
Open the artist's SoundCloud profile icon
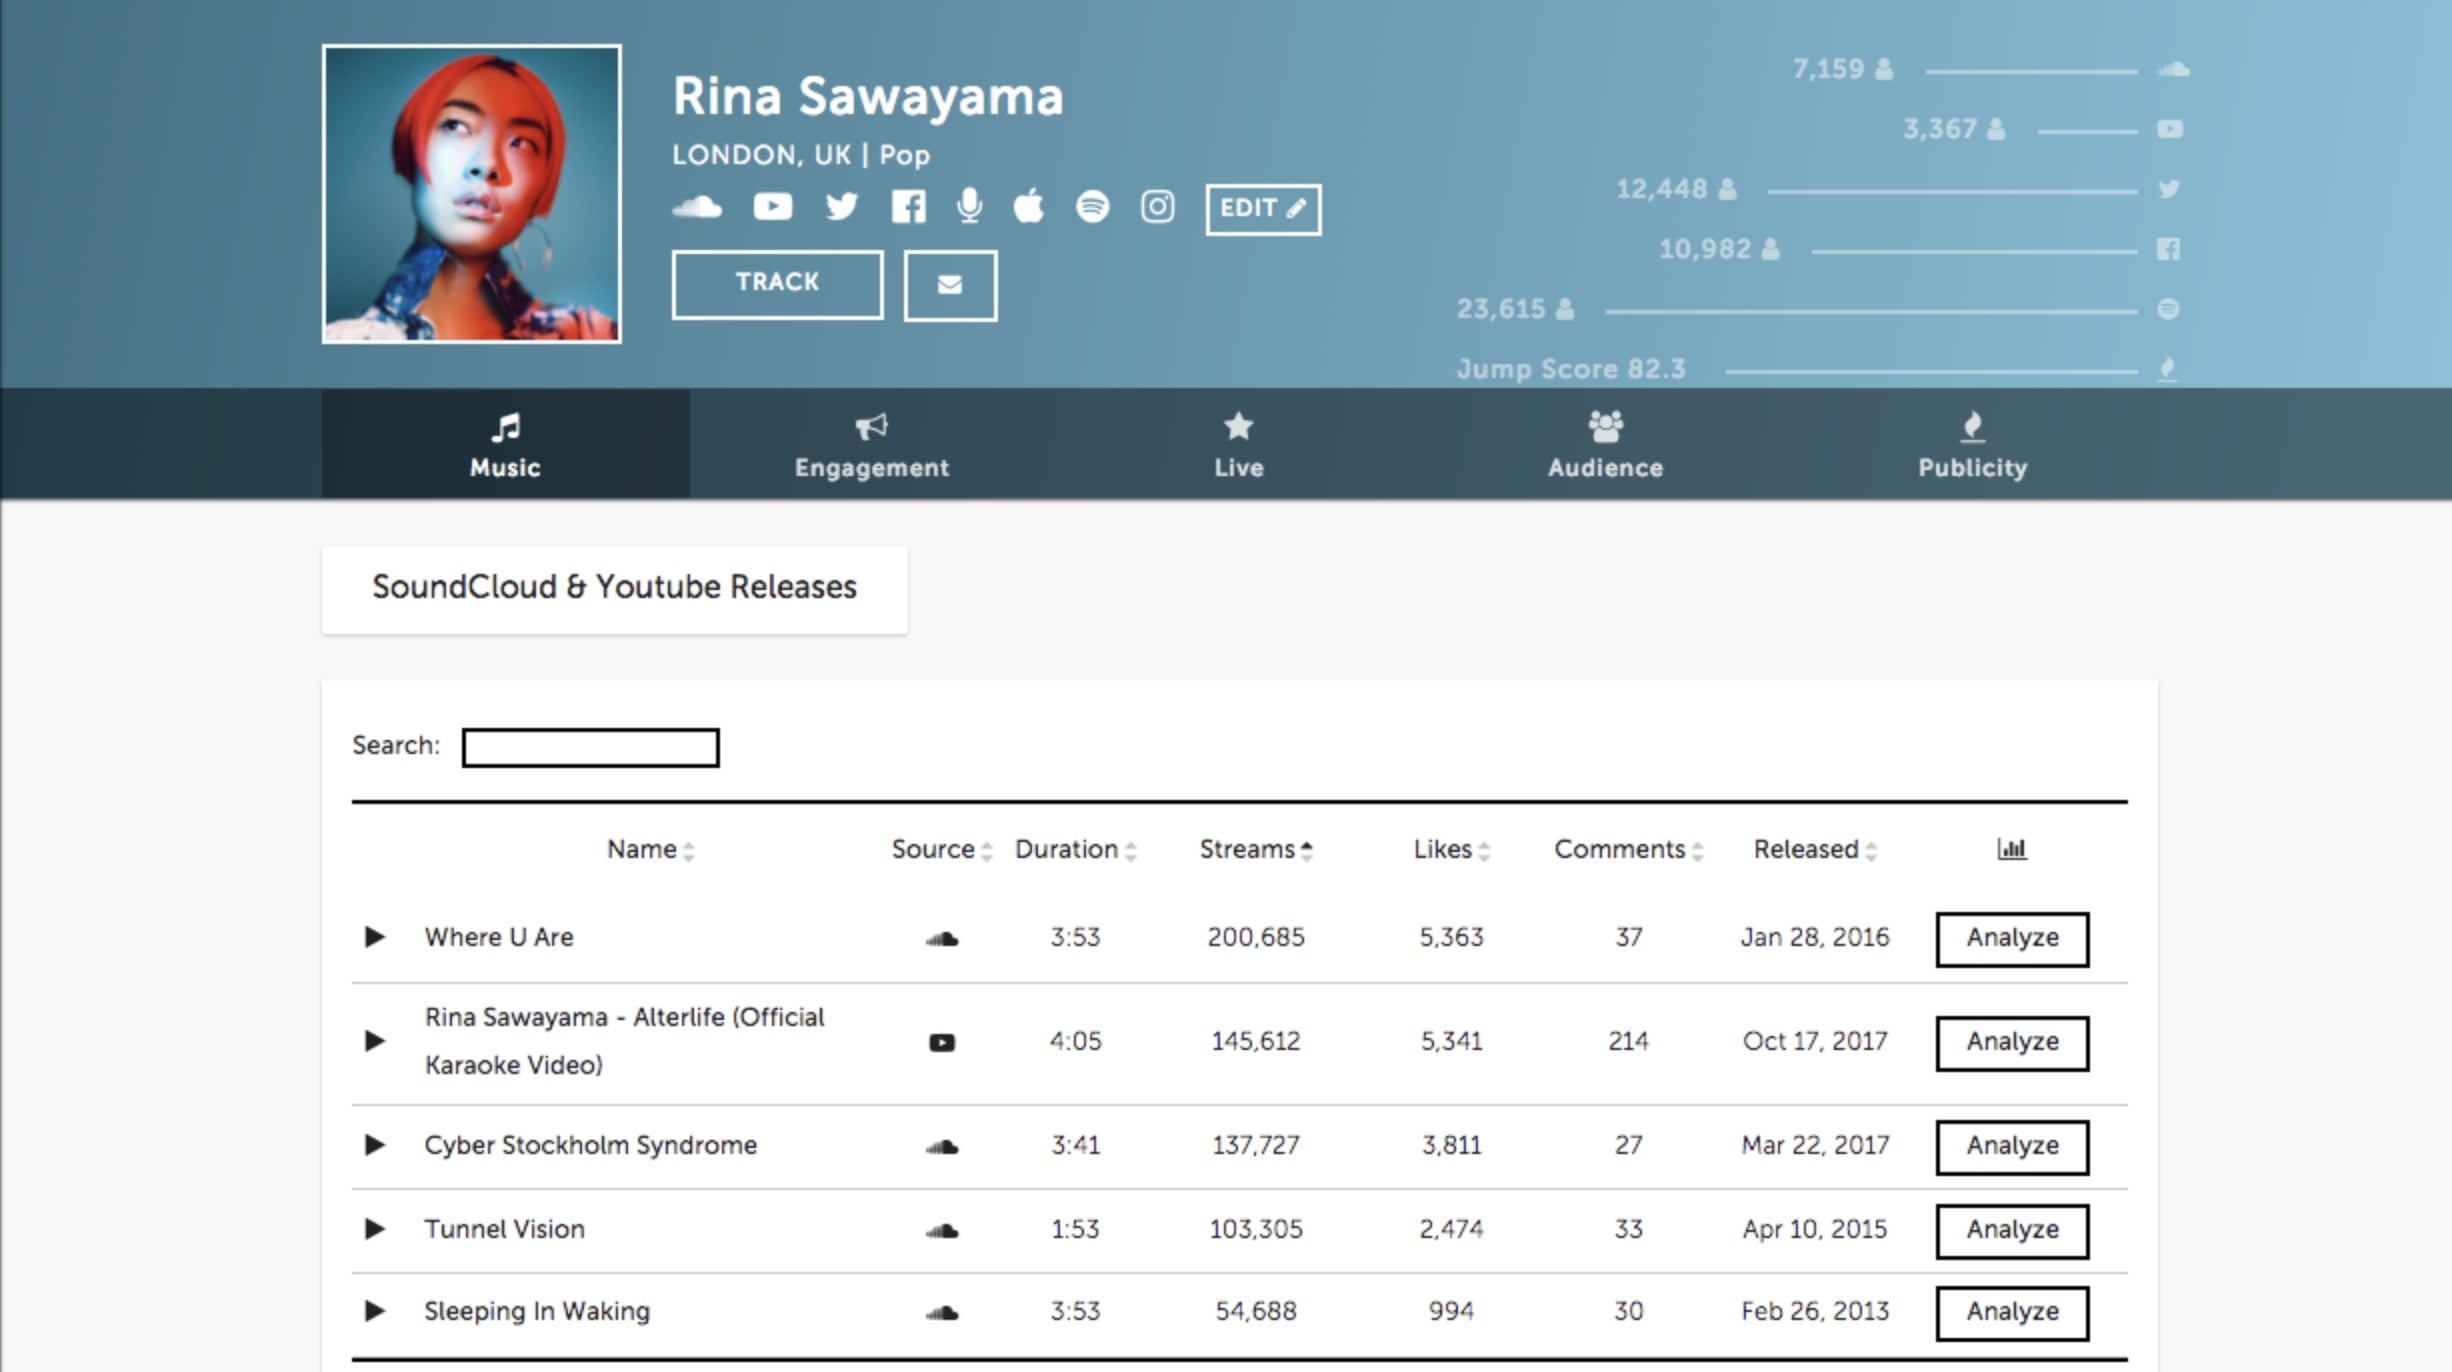point(697,207)
